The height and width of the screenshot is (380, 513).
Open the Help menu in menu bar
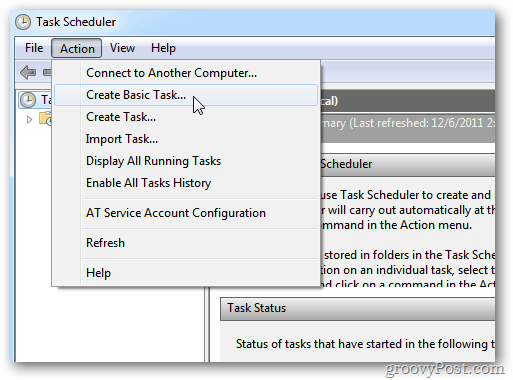tap(163, 48)
